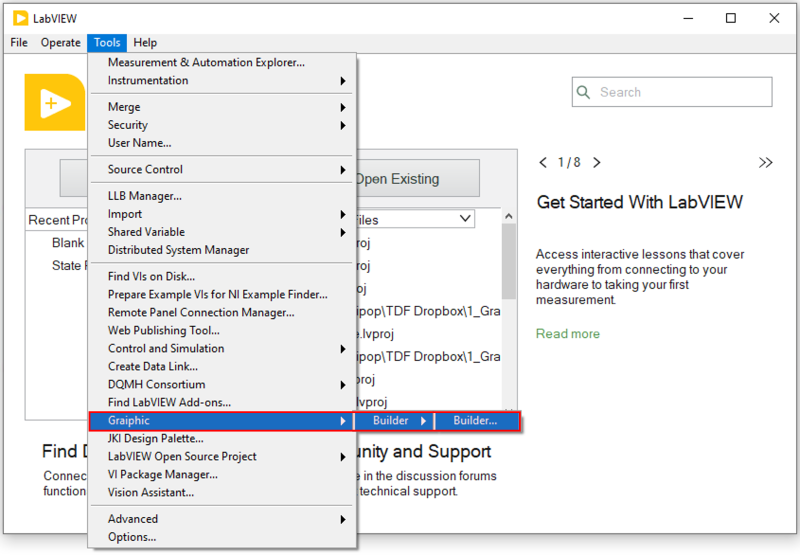
Task: Expand the Source Control submenu
Action: [x=221, y=169]
